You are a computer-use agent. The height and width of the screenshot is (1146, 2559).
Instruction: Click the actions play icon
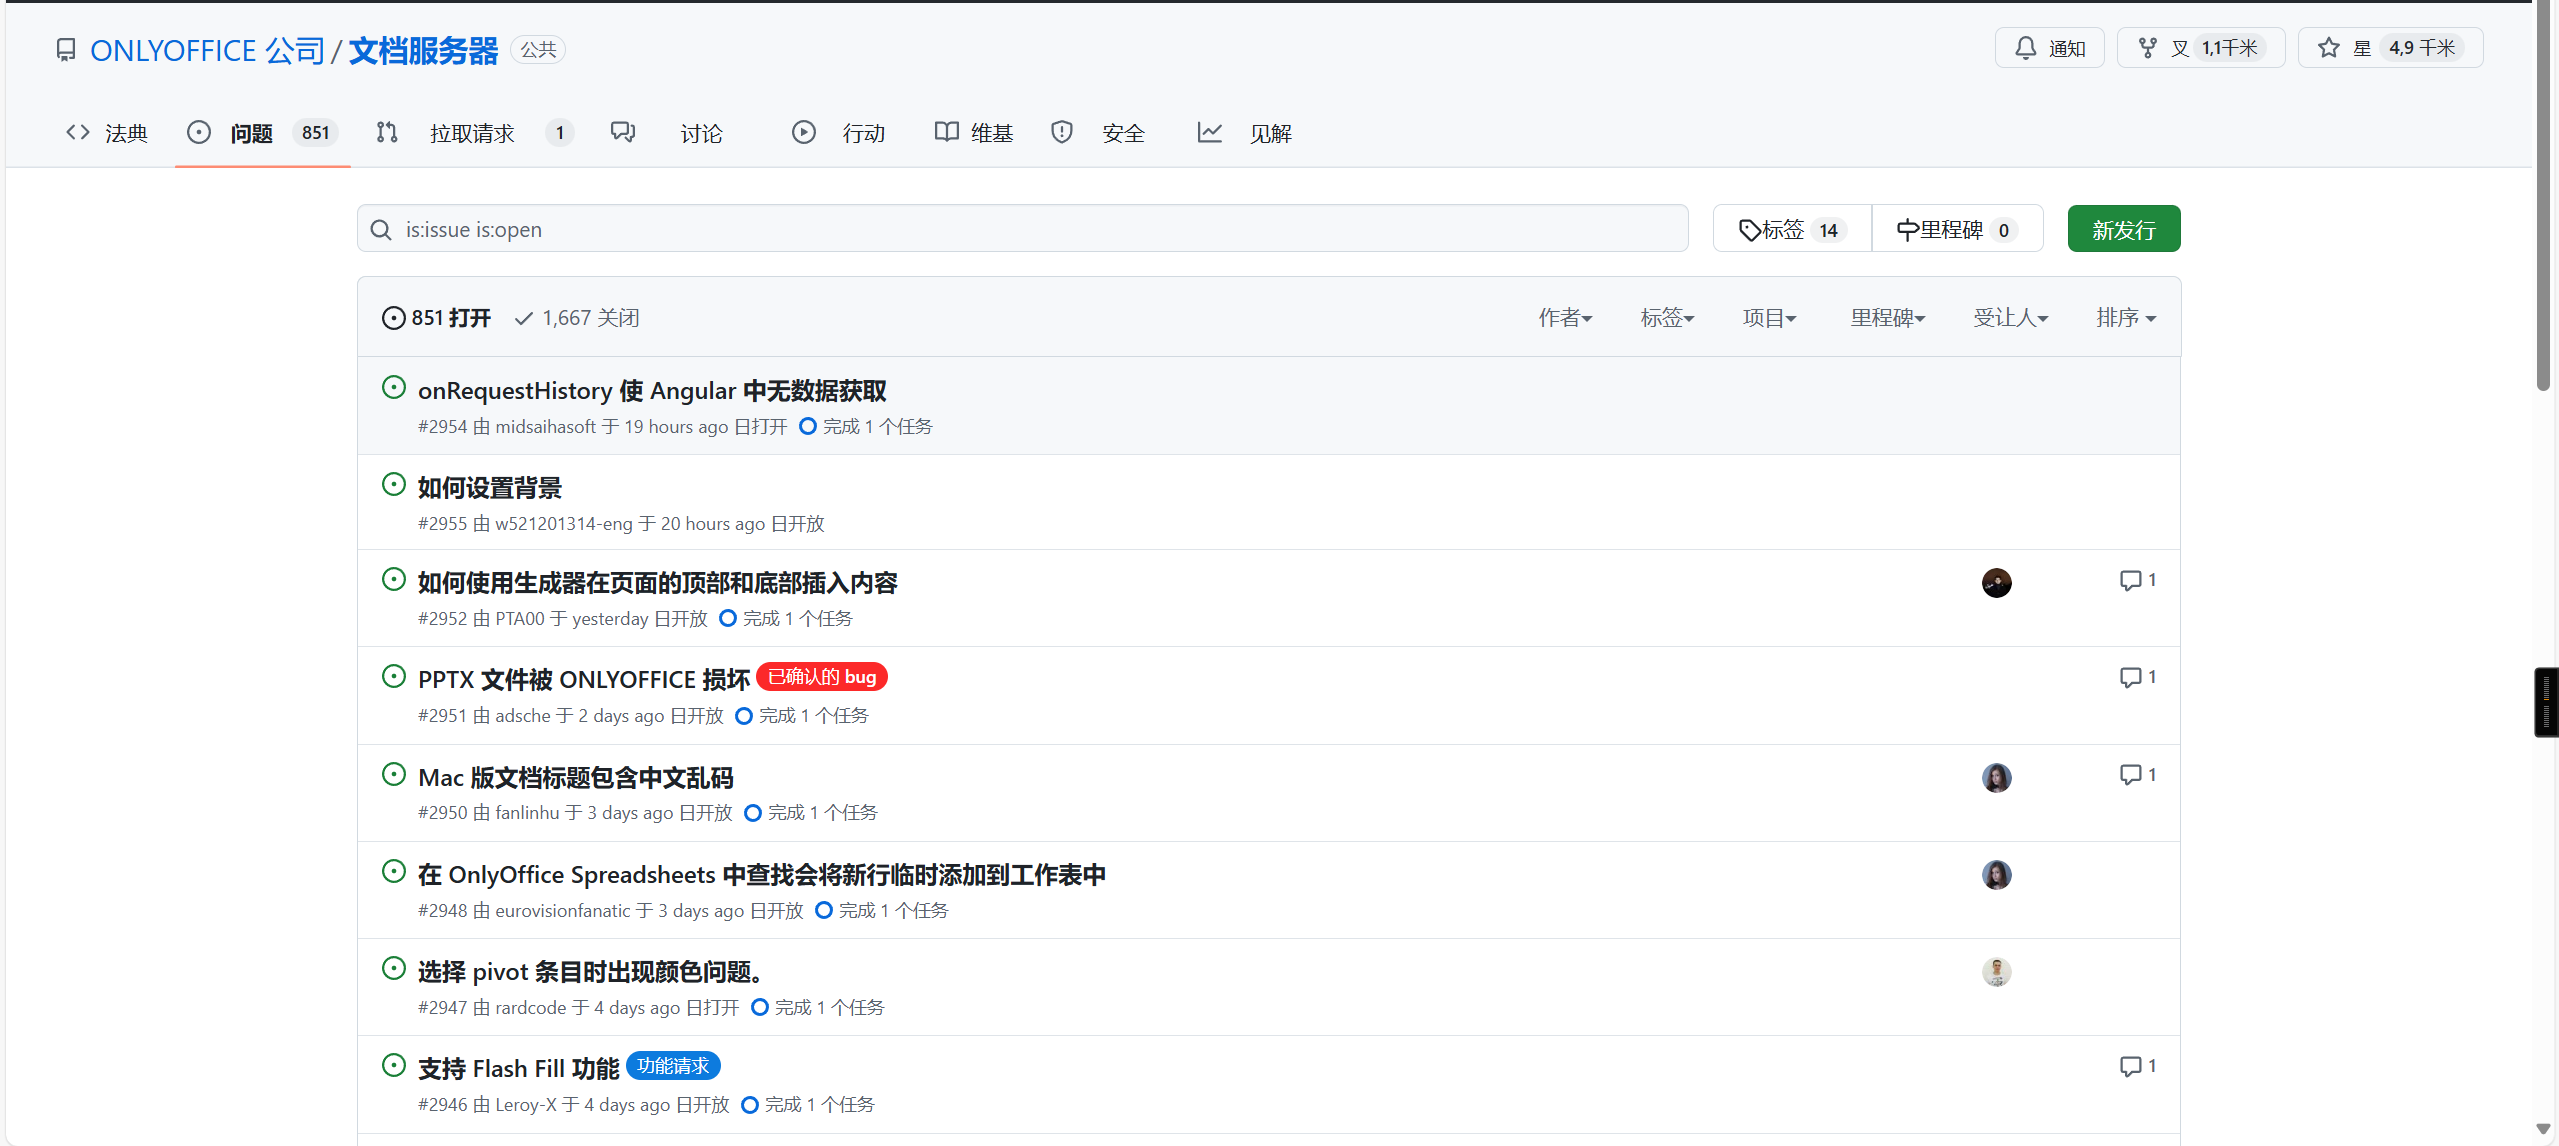coord(804,132)
